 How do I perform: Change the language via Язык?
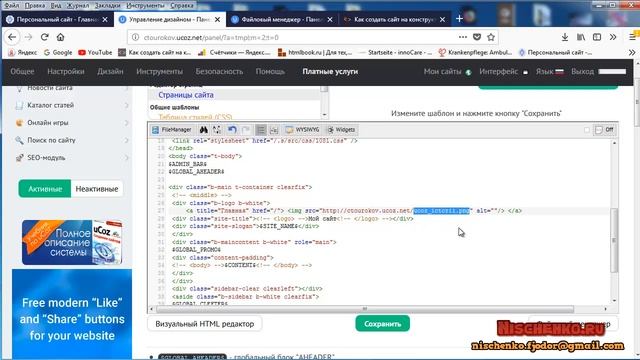pyautogui.click(x=549, y=71)
